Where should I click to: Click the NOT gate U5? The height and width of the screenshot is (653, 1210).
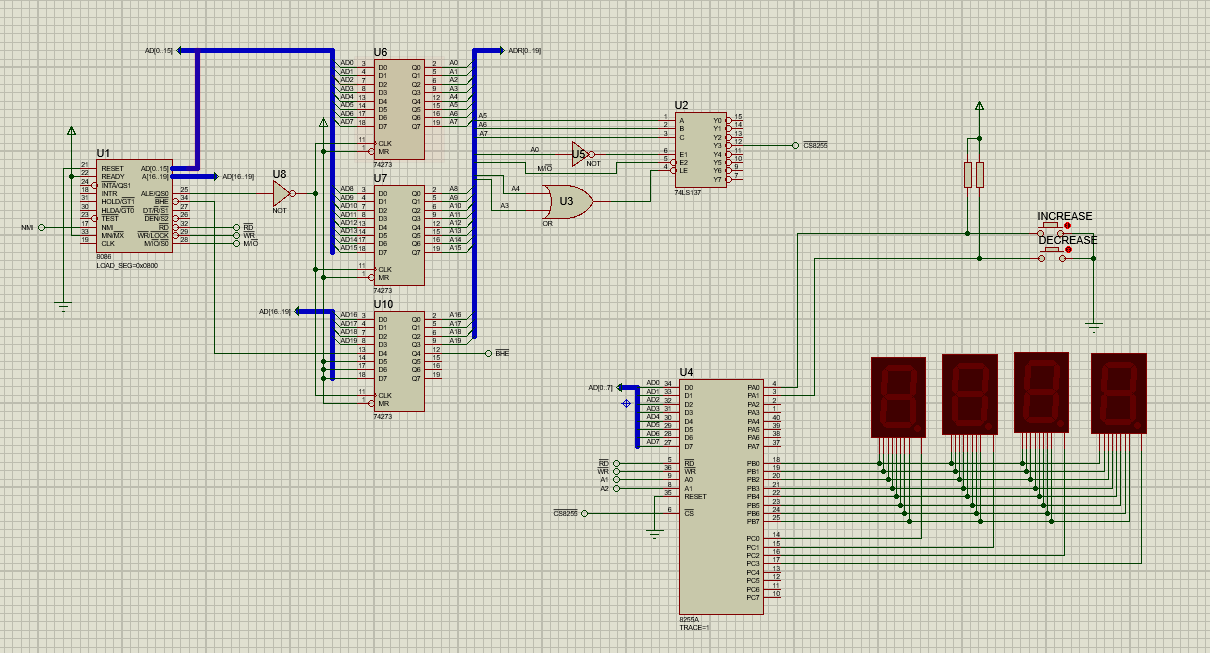(578, 154)
